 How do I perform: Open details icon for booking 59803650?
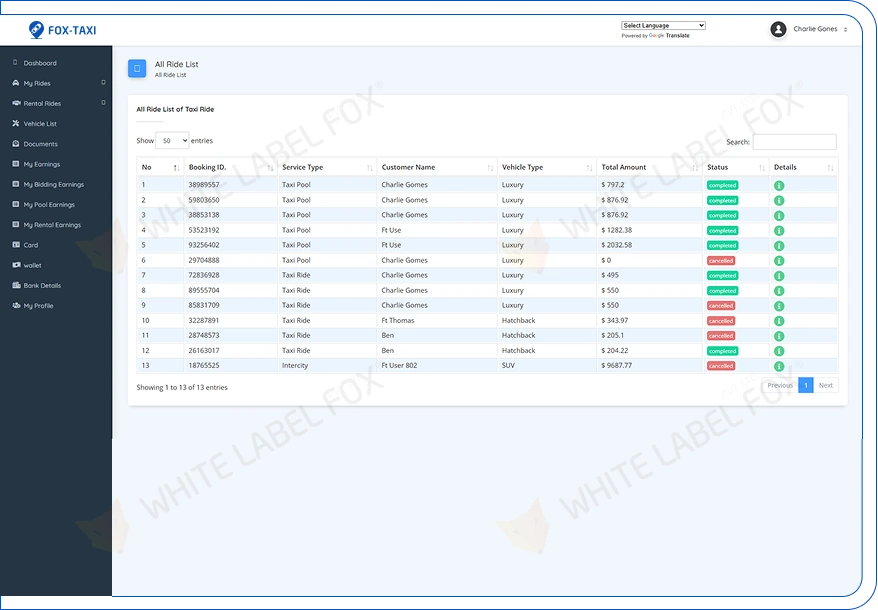[x=779, y=201]
